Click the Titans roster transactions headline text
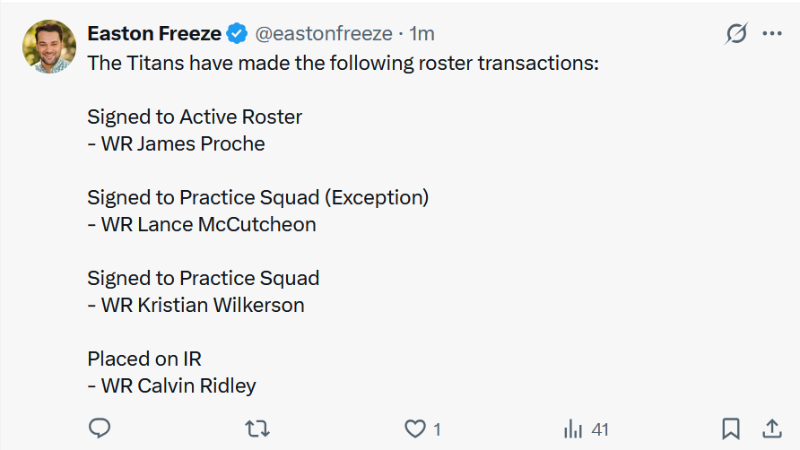800x450 pixels. coord(342,62)
